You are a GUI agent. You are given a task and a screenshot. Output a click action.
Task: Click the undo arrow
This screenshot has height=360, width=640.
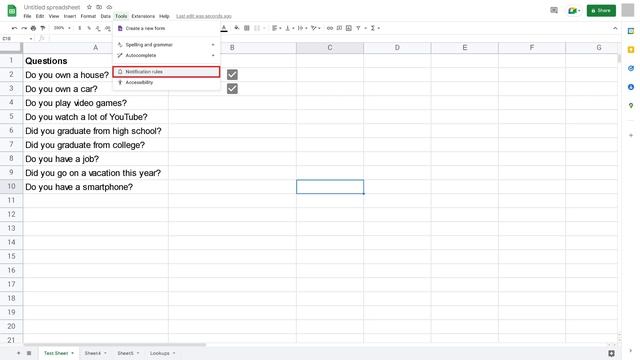pyautogui.click(x=15, y=28)
